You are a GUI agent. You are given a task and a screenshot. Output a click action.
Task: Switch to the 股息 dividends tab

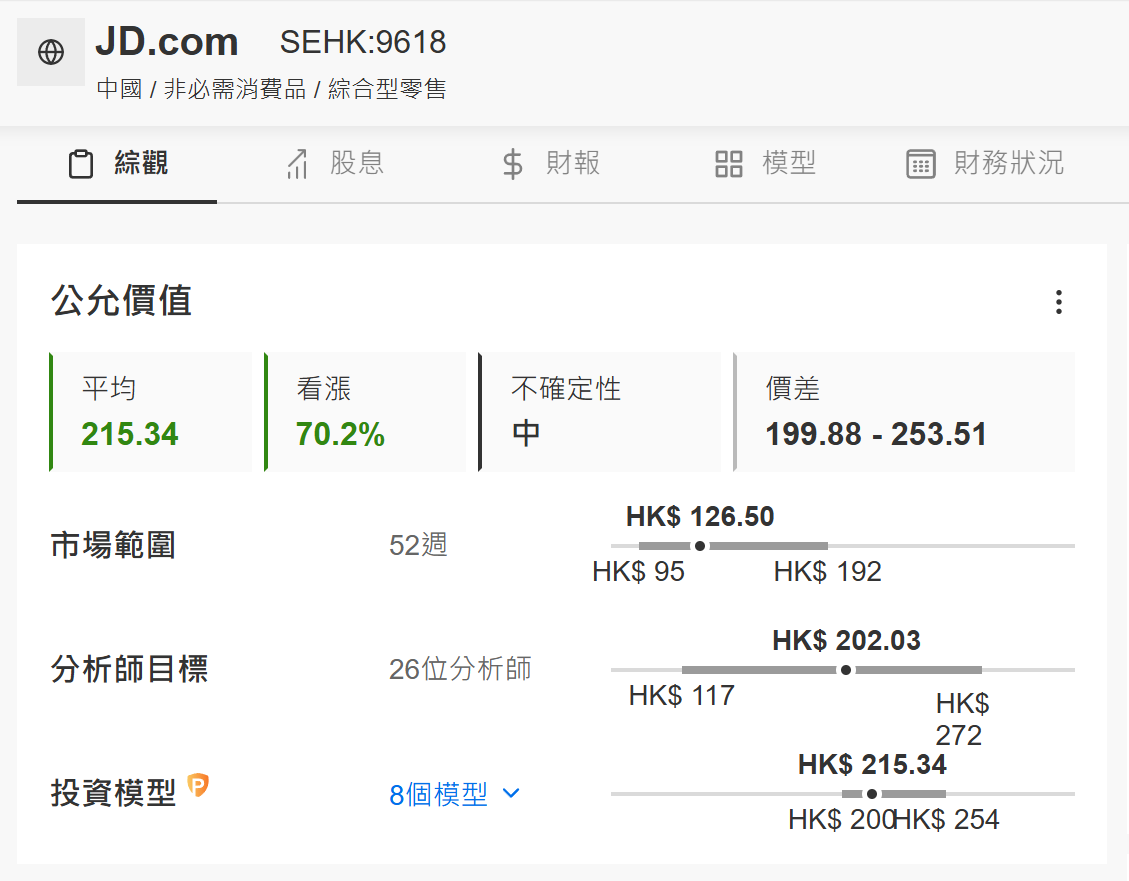(x=335, y=164)
